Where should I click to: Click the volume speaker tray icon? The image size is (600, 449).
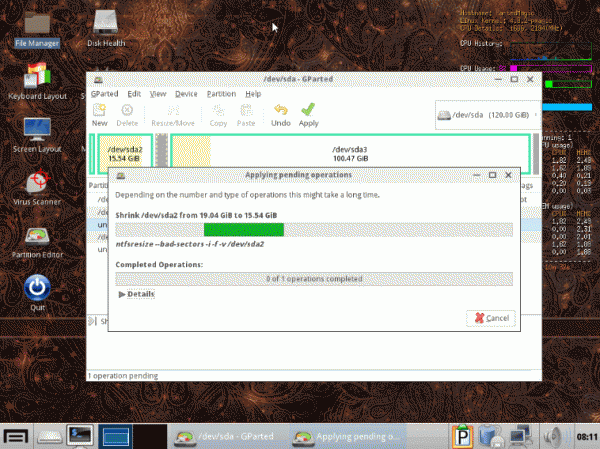point(550,436)
